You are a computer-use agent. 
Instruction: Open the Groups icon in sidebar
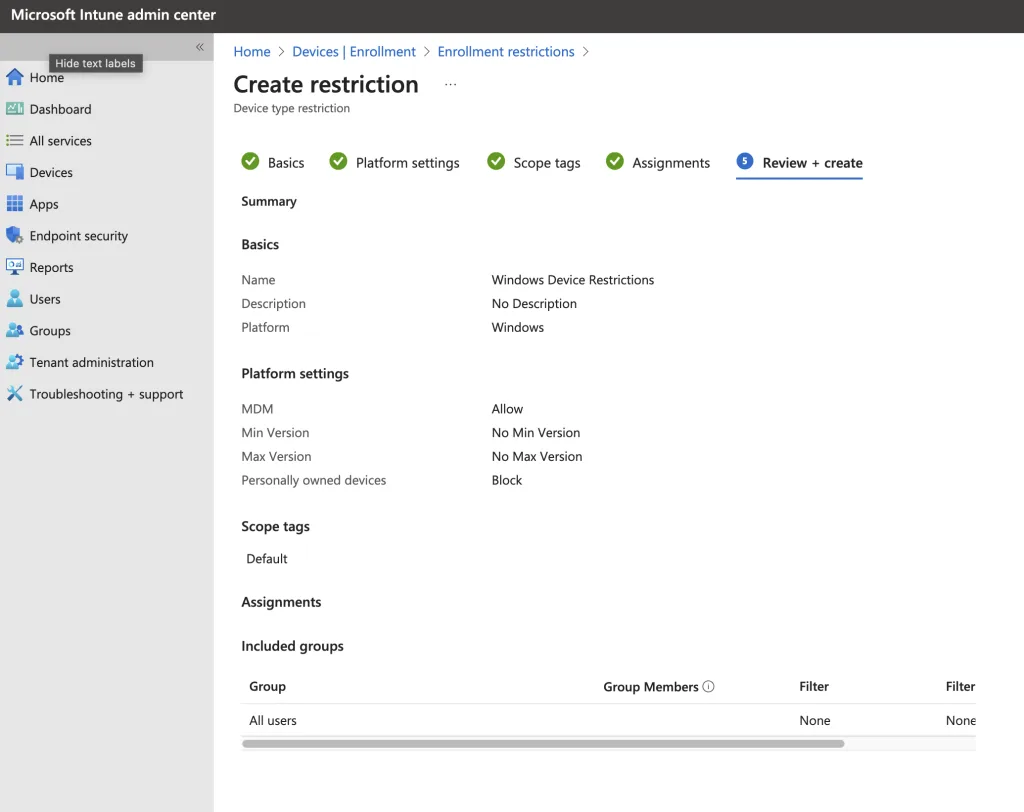[14, 330]
